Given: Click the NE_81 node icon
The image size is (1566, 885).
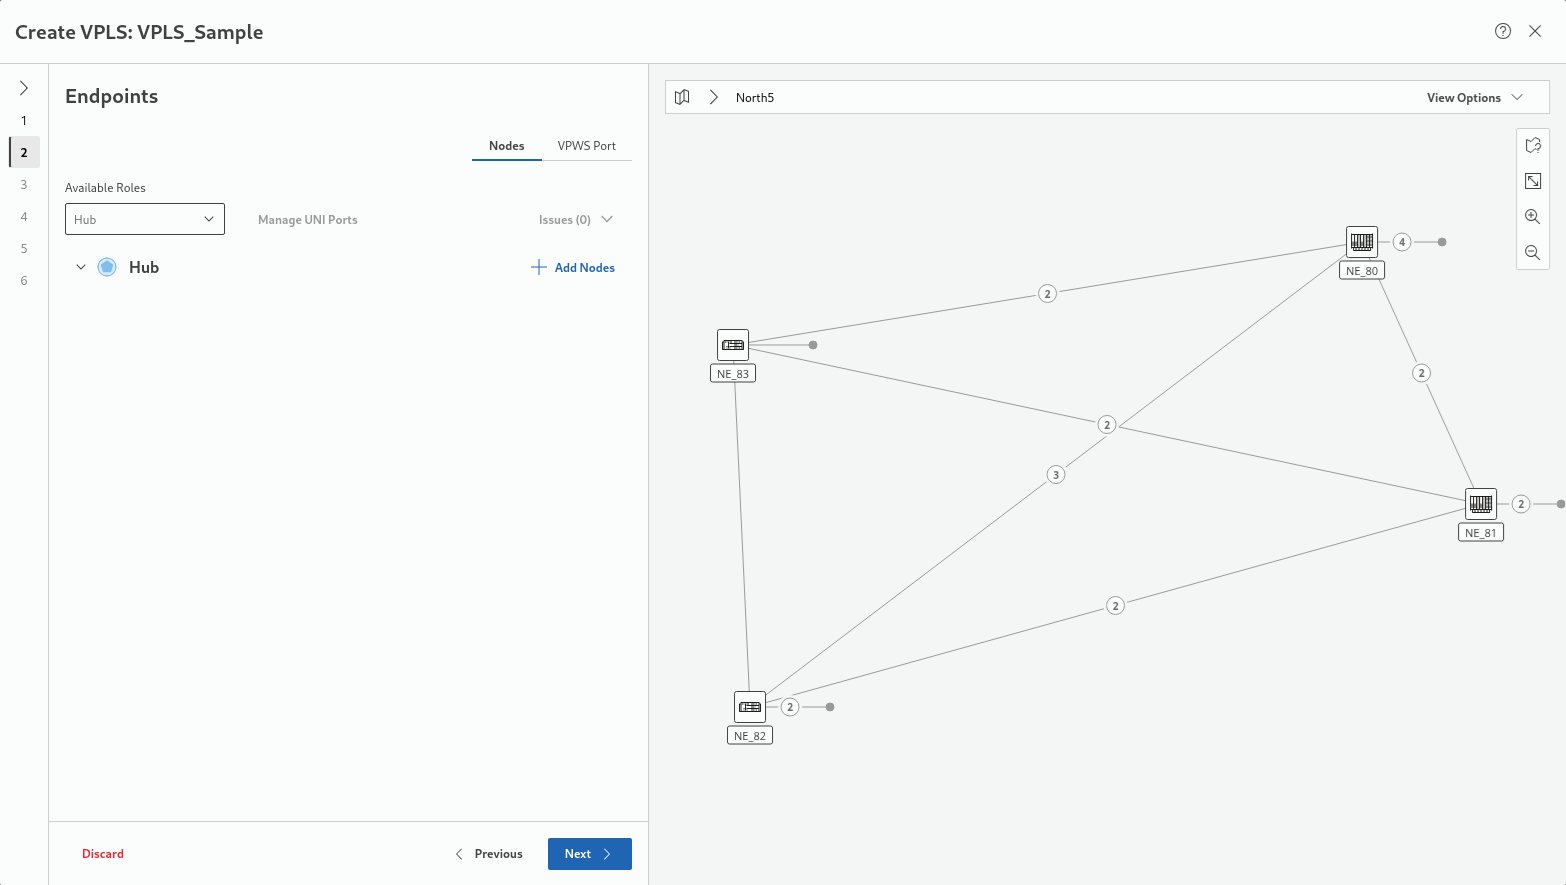Looking at the screenshot, I should 1480,504.
